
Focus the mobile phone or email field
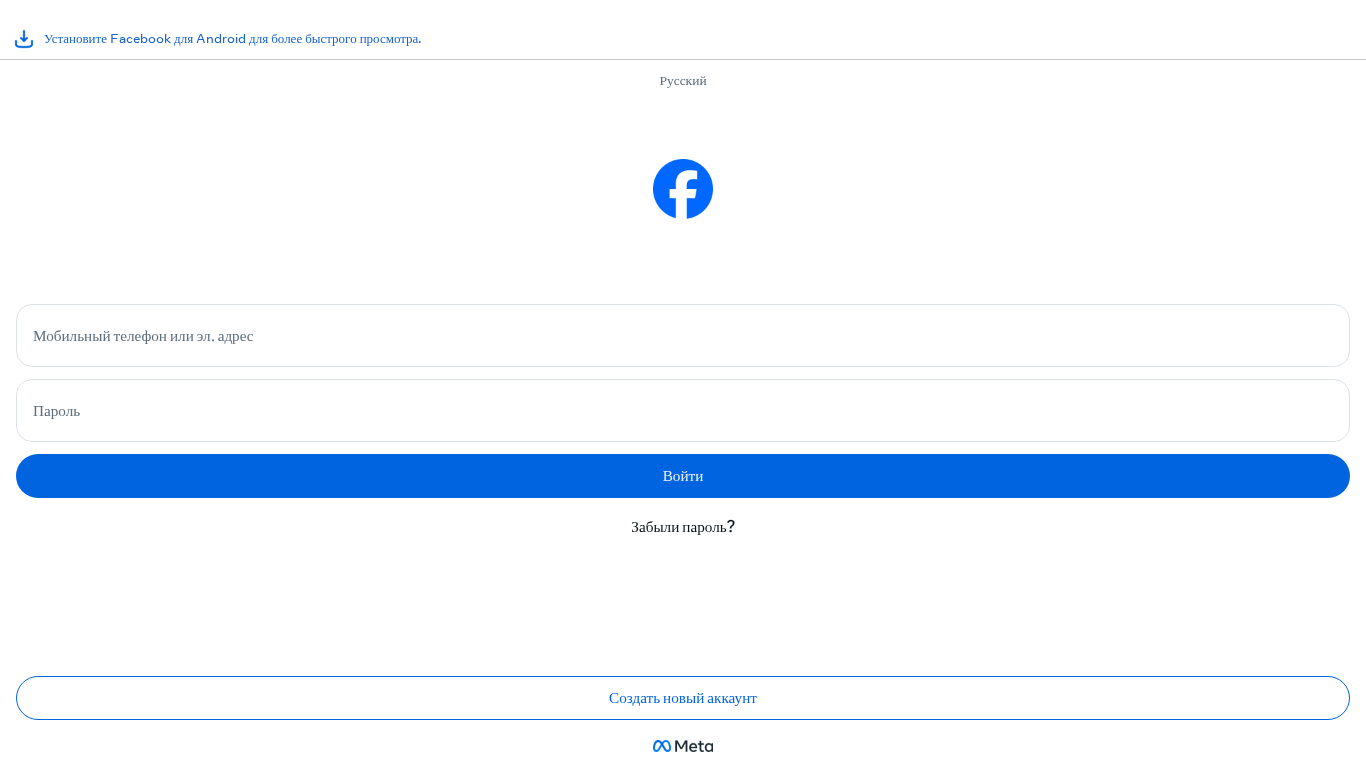point(683,336)
